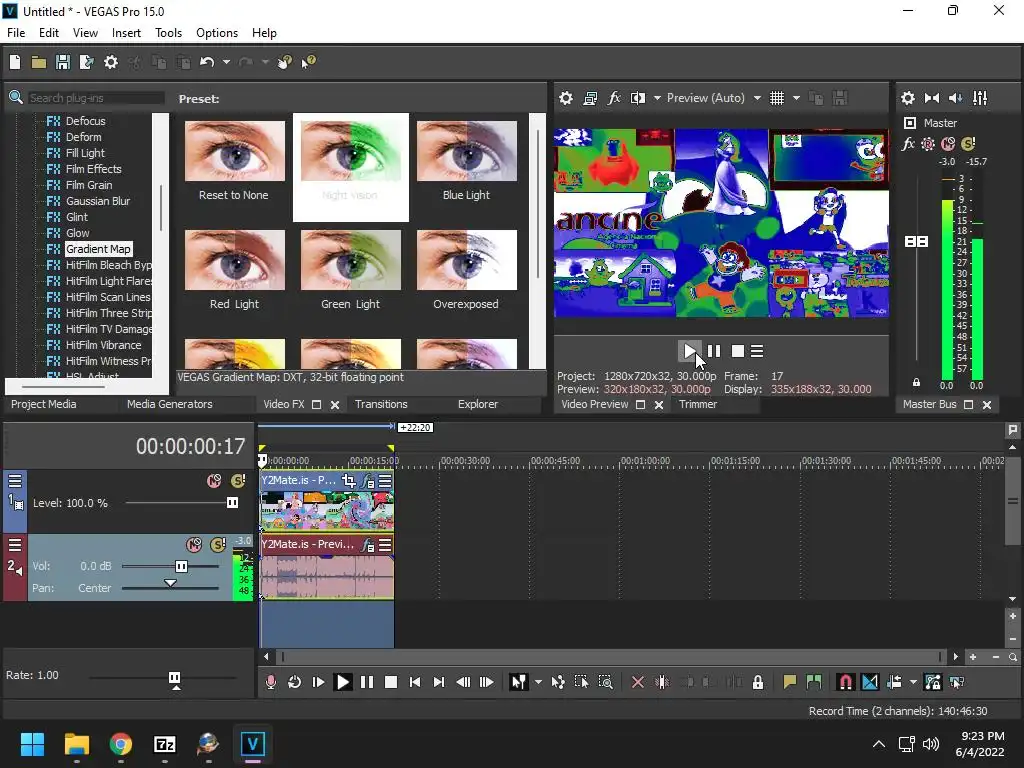1024x768 pixels.
Task: Open the Edit tool dropdown arrow
Action: (x=538, y=682)
